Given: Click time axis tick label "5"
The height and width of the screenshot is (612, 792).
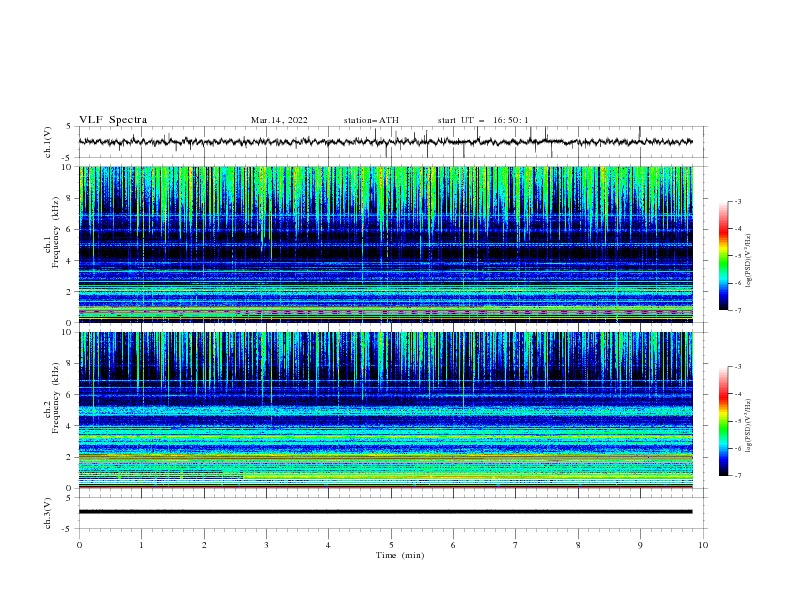Looking at the screenshot, I should pos(391,545).
